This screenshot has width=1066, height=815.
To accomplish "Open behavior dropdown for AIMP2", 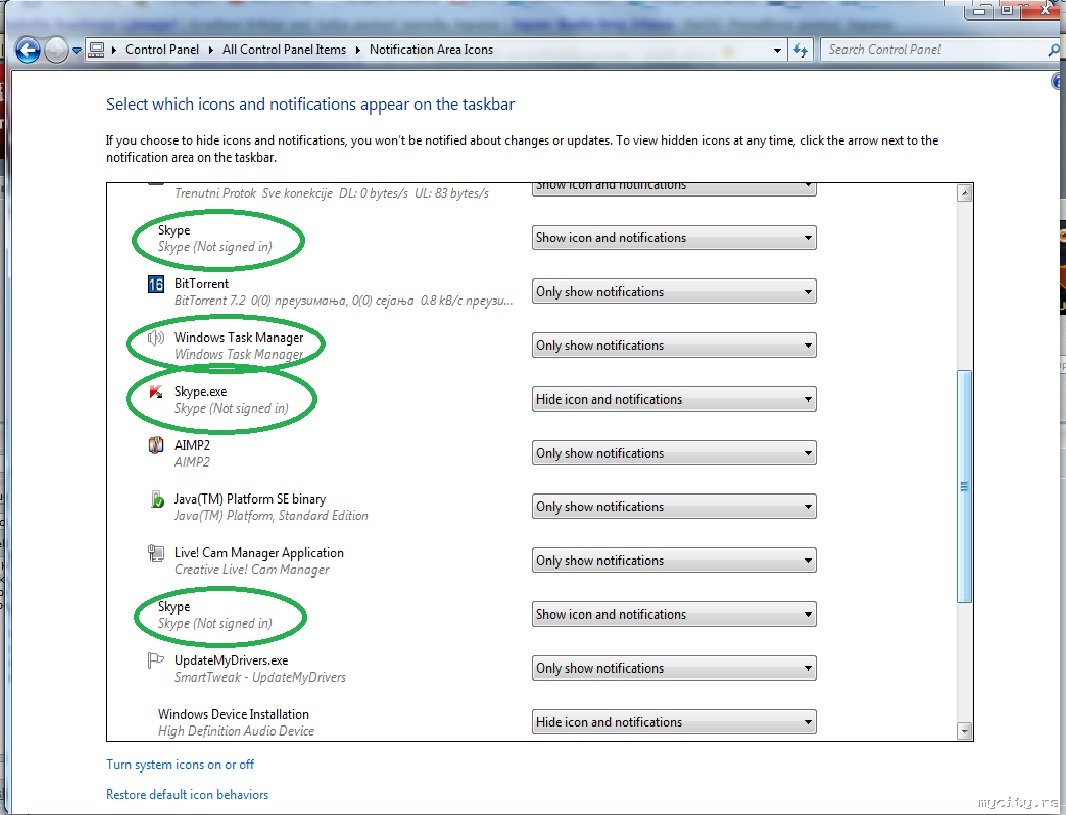I will tap(674, 453).
